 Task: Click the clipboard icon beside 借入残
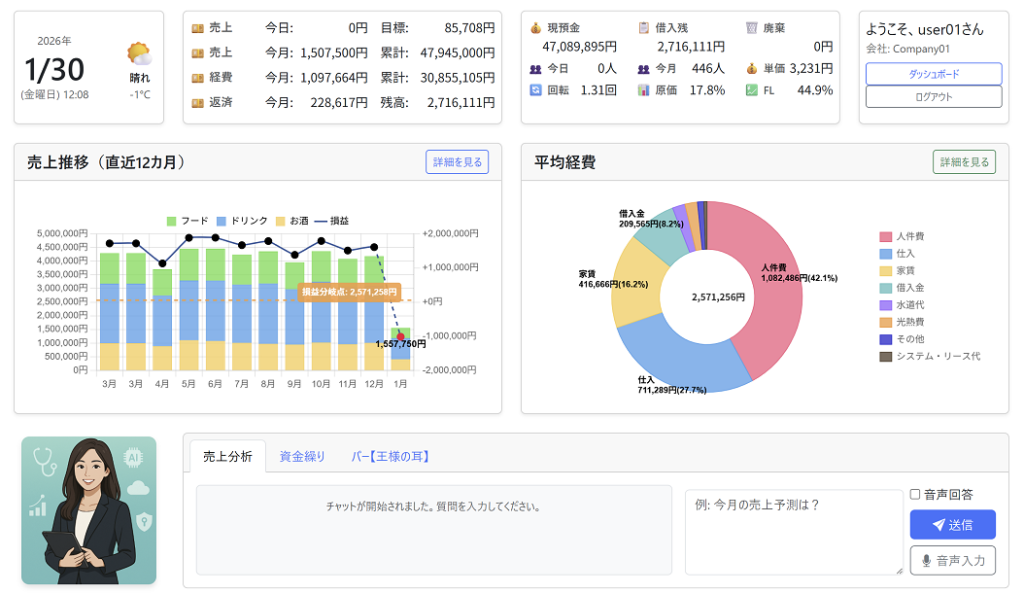(x=645, y=28)
